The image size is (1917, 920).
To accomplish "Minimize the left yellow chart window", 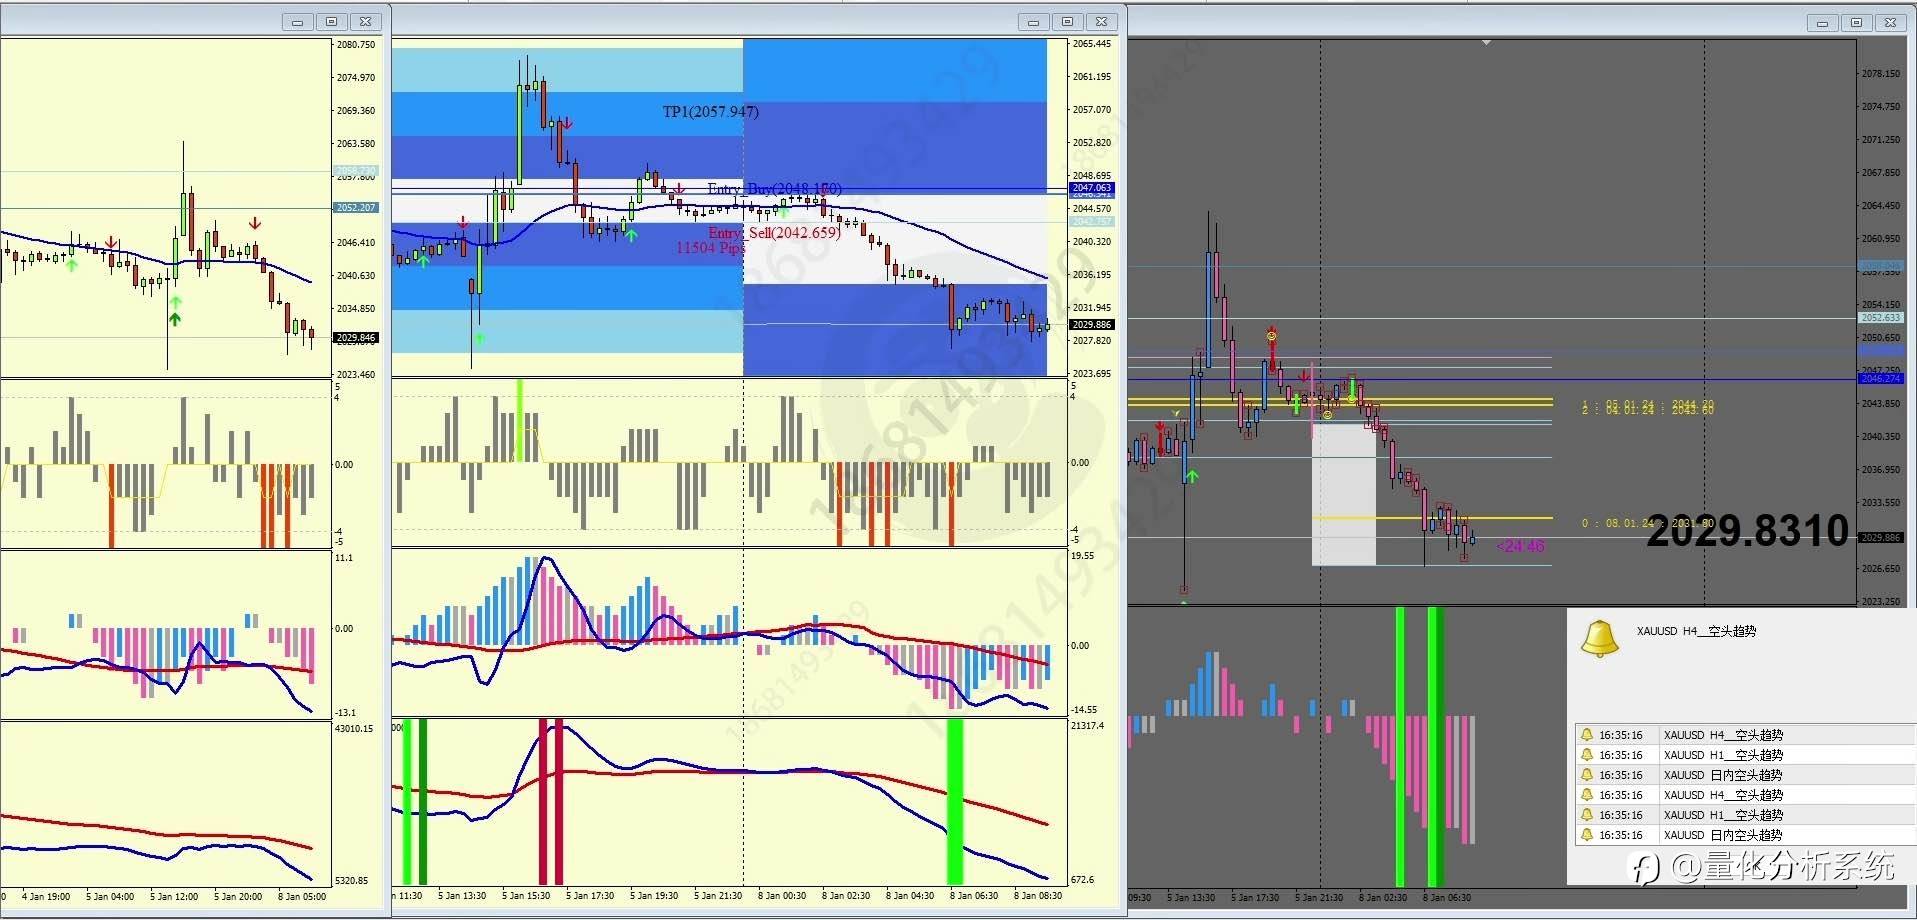I will (297, 21).
